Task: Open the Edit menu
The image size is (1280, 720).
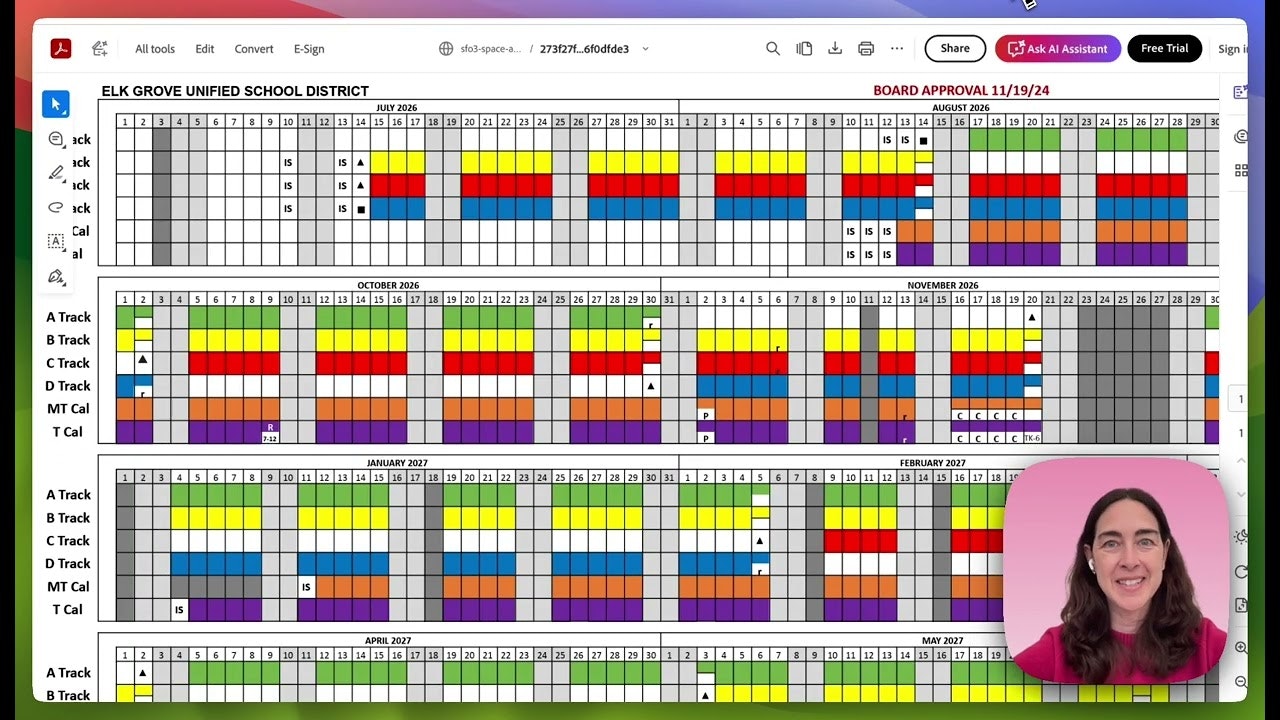Action: [204, 48]
